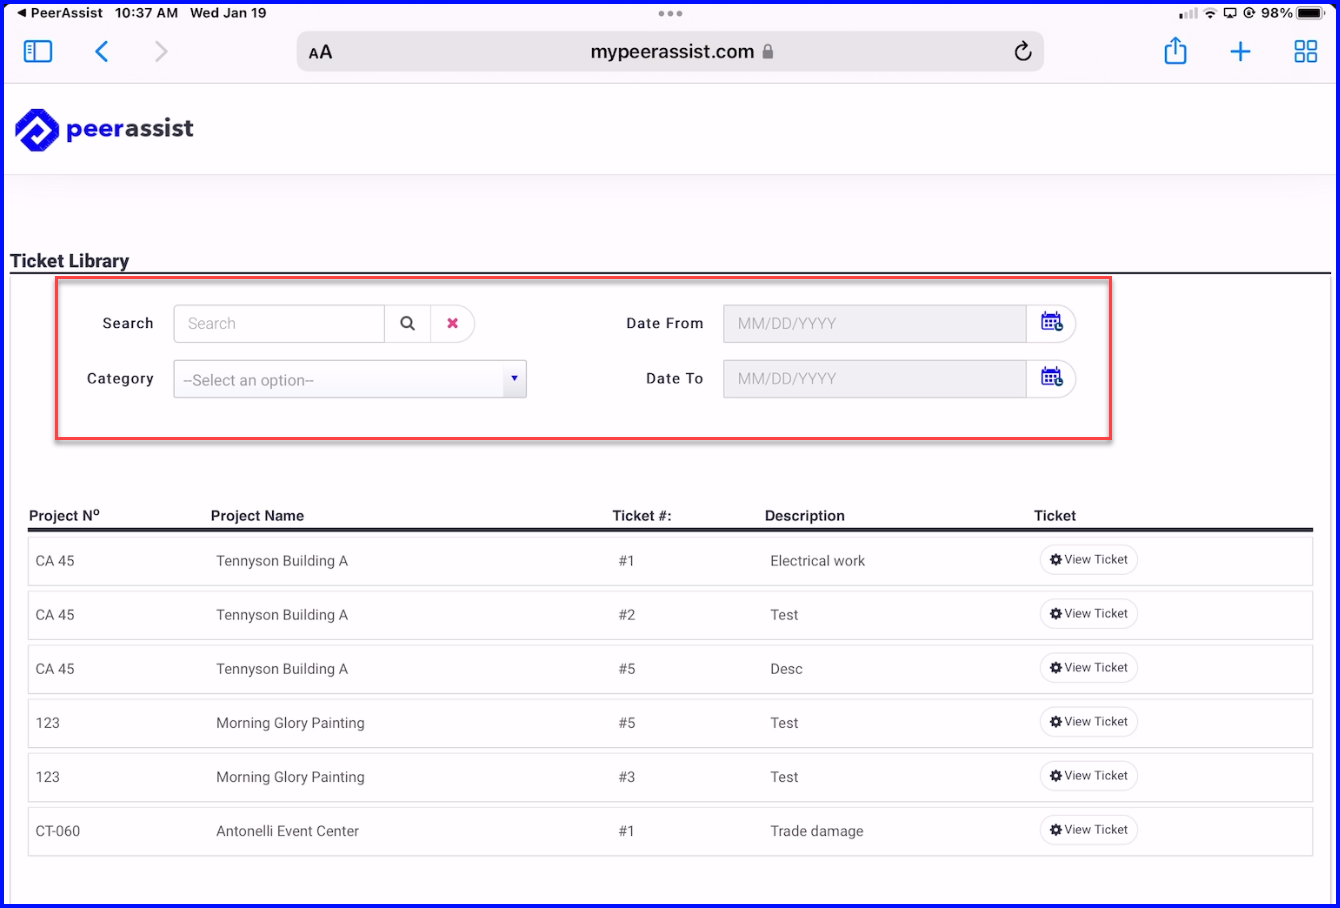The height and width of the screenshot is (908, 1340).
Task: Tap the three dots multitasking control
Action: click(x=670, y=13)
